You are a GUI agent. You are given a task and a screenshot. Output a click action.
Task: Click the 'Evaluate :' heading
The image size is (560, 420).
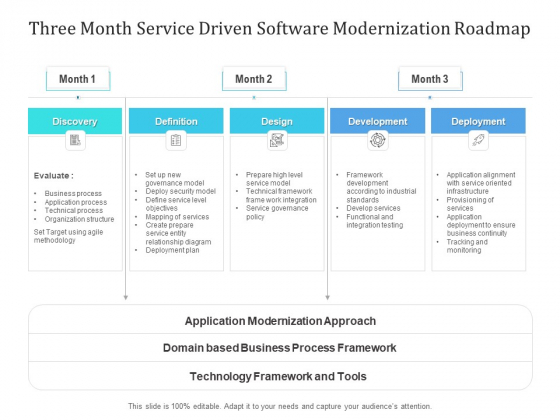(54, 176)
